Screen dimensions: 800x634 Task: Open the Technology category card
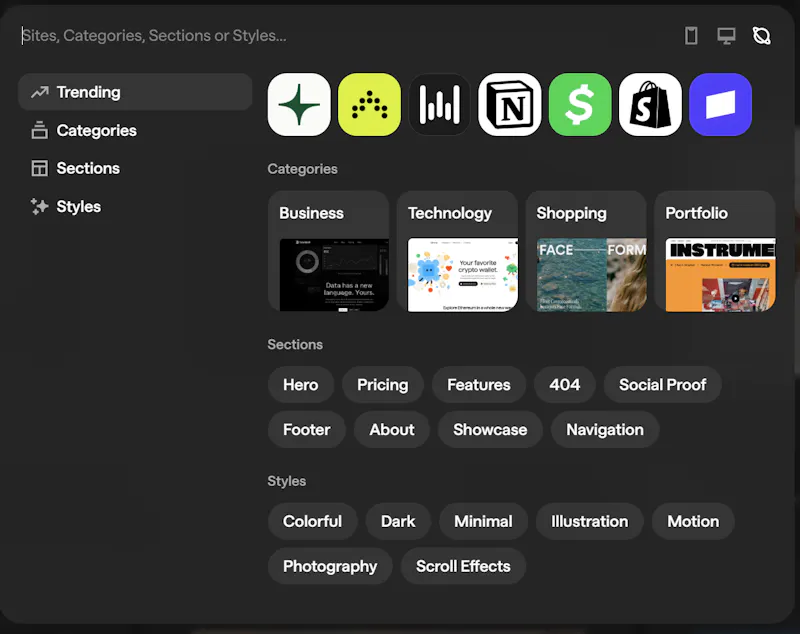click(x=458, y=251)
